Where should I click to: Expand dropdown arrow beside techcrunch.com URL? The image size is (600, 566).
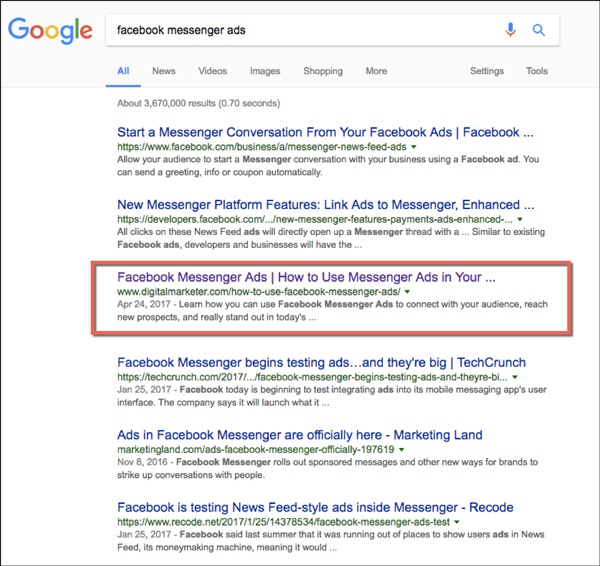(x=515, y=377)
